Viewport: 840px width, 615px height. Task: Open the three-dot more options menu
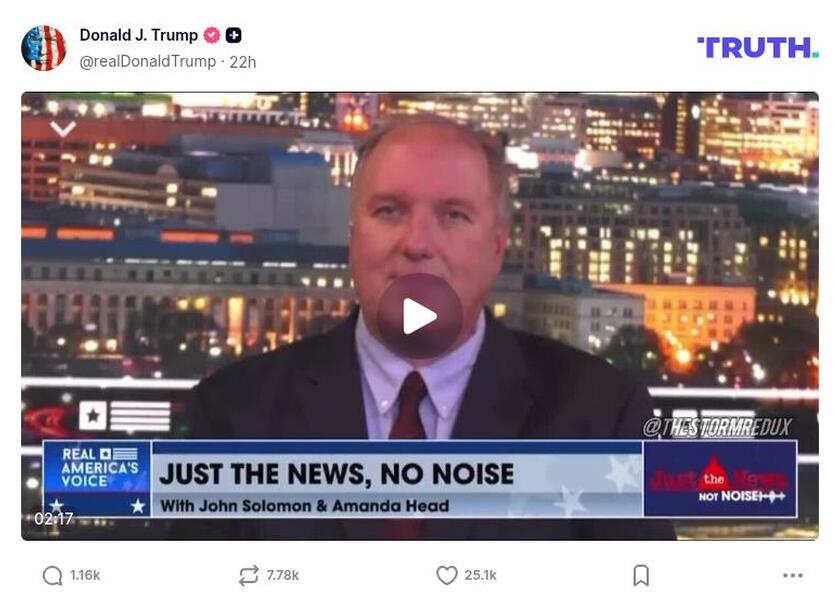pos(792,575)
